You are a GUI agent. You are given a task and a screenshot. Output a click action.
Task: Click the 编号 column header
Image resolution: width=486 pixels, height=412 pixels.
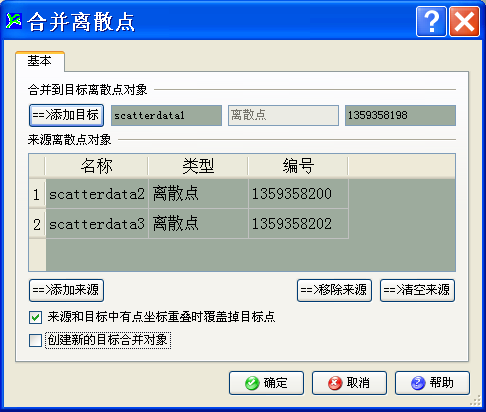click(298, 166)
